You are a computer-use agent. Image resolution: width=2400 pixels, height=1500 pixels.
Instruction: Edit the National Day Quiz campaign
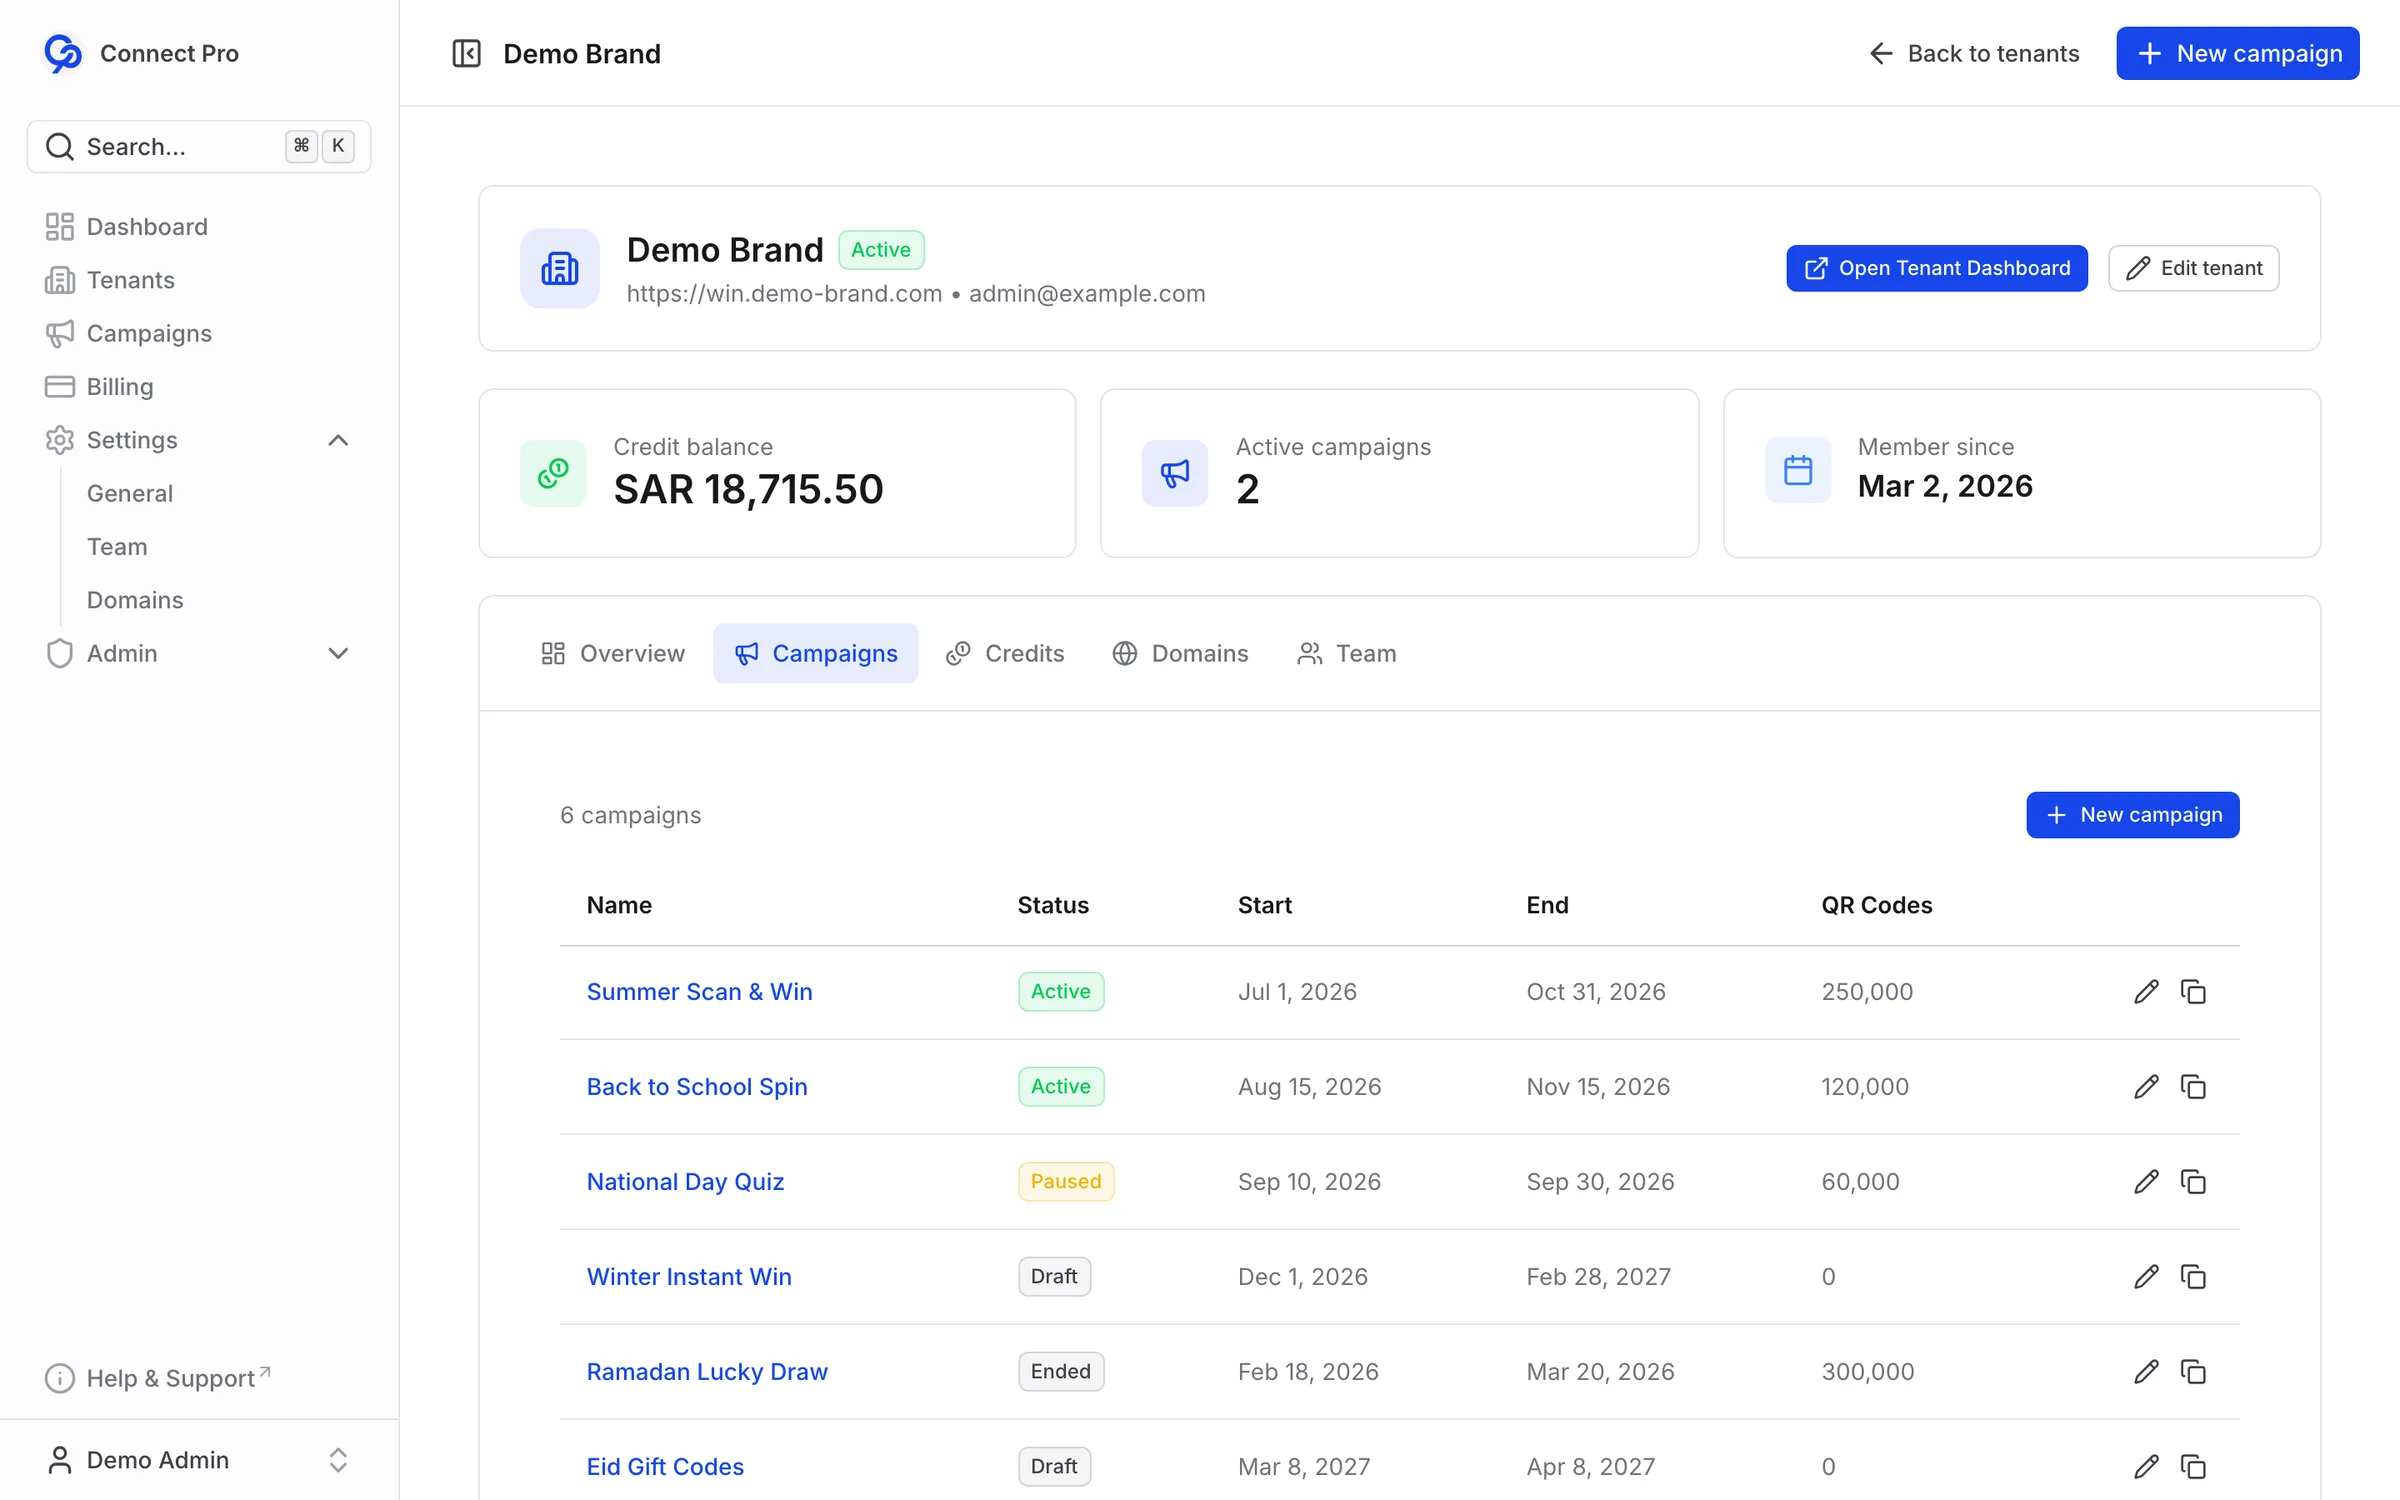[2146, 1181]
